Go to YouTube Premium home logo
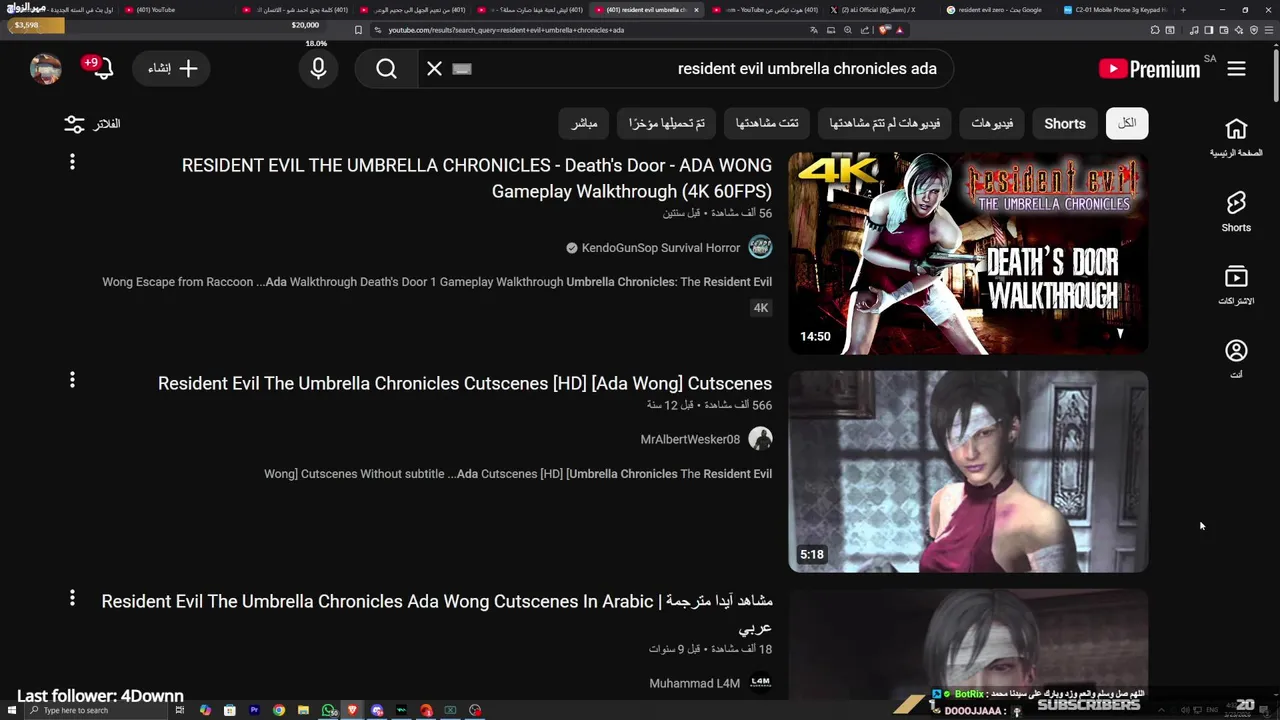 pyautogui.click(x=1149, y=69)
